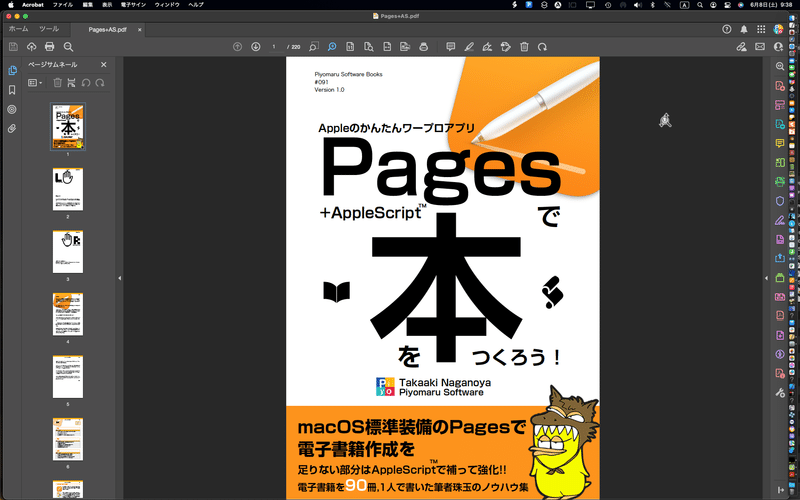Click the stamp icon in the toolbar
The image size is (800, 500).
[423, 47]
